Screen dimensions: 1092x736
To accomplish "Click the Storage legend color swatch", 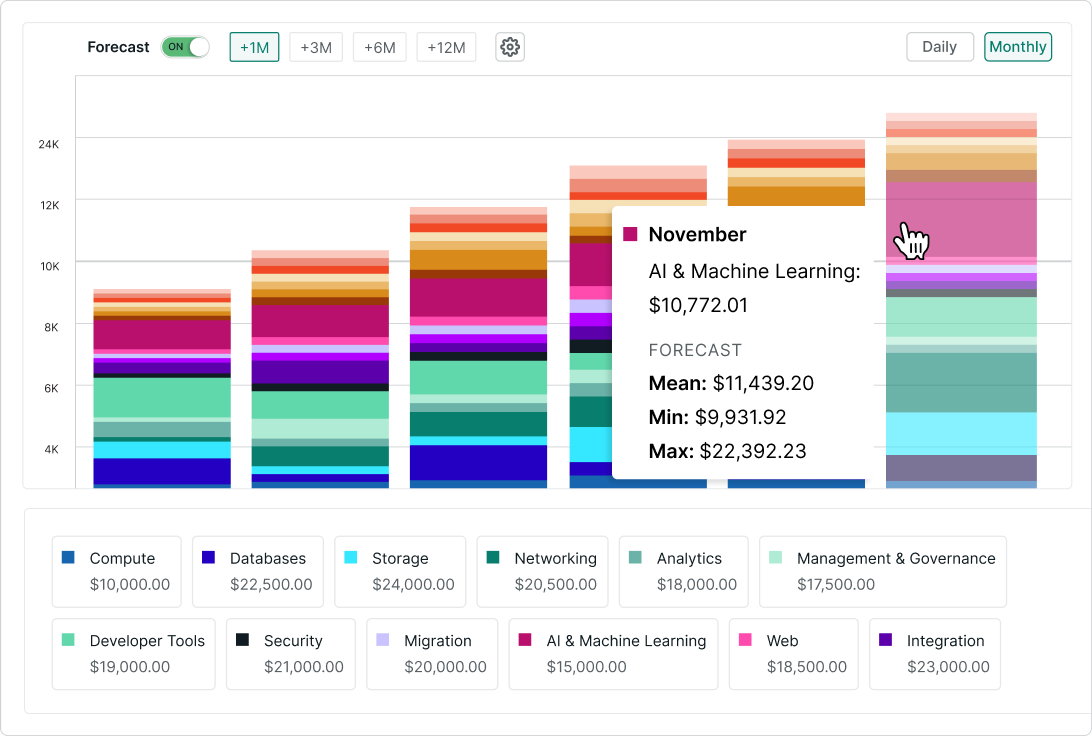I will pyautogui.click(x=351, y=557).
